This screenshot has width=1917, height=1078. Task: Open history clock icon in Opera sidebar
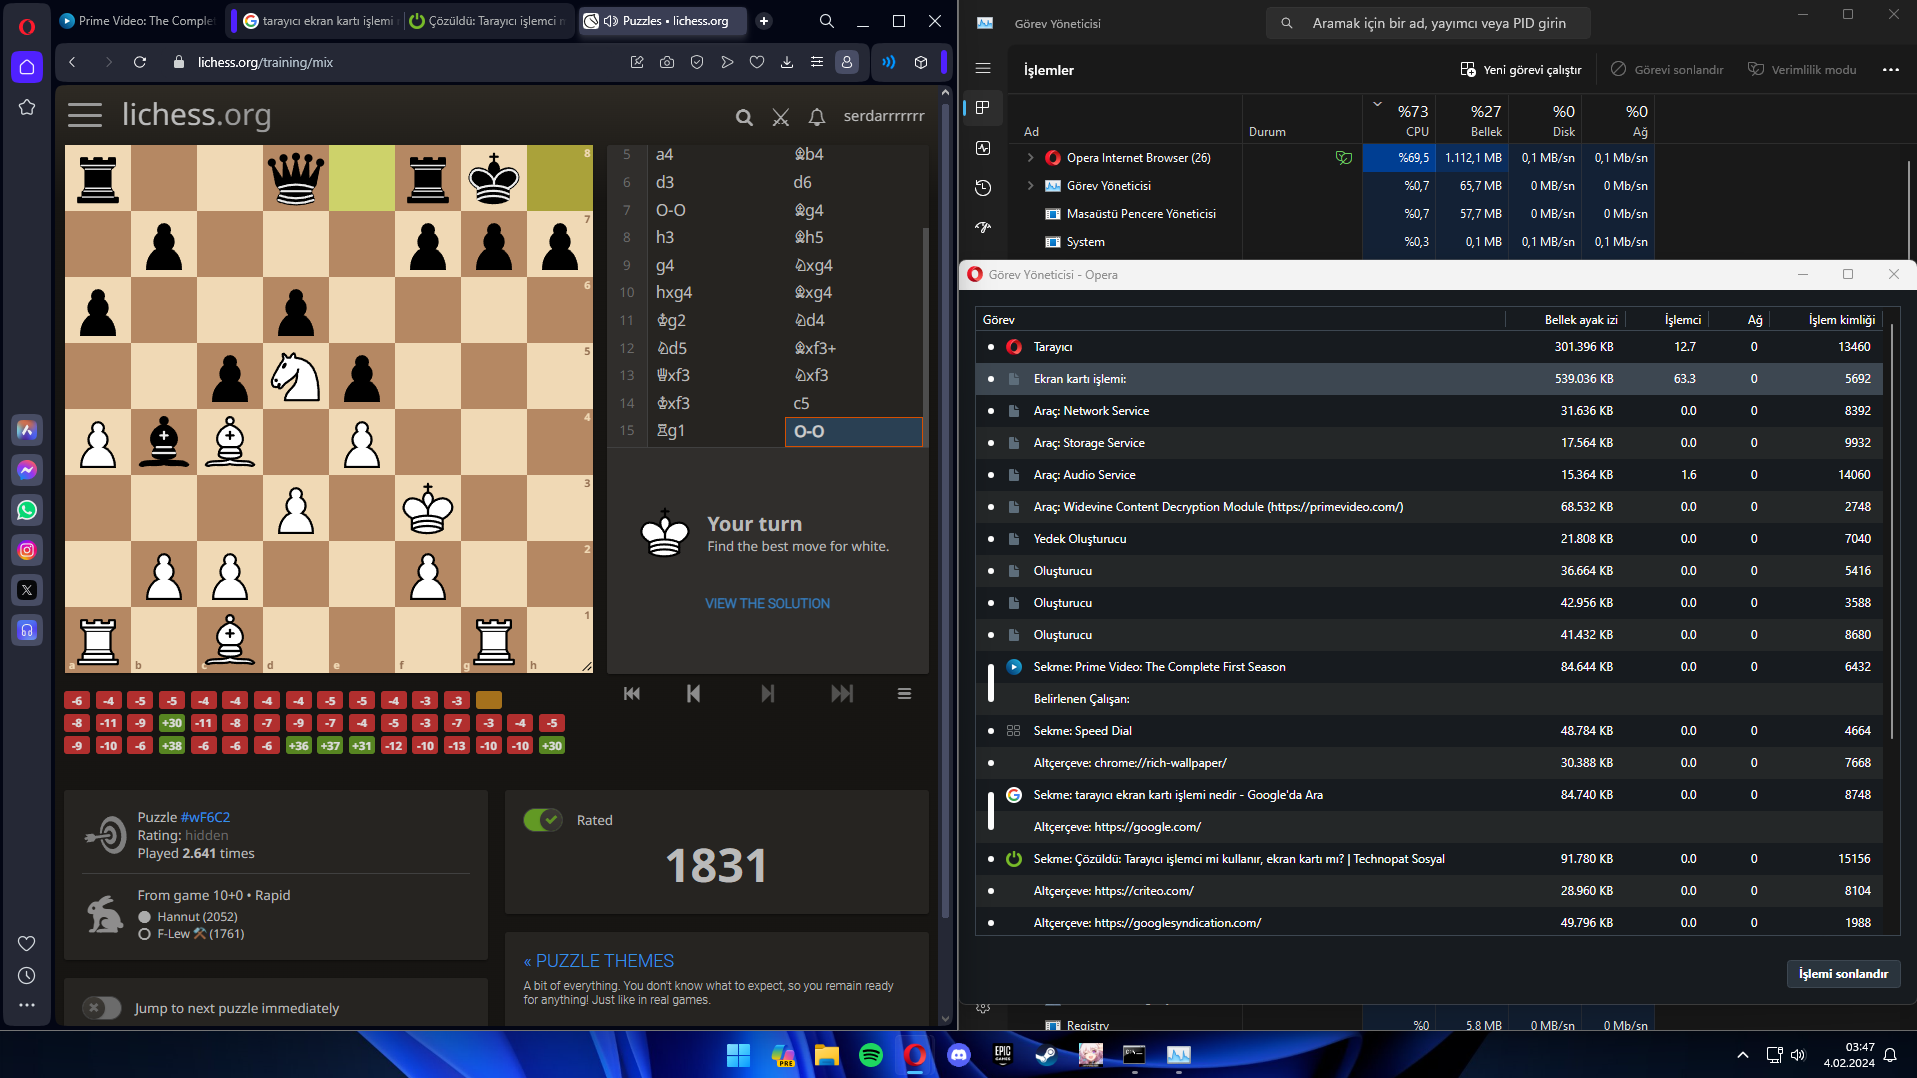(27, 975)
